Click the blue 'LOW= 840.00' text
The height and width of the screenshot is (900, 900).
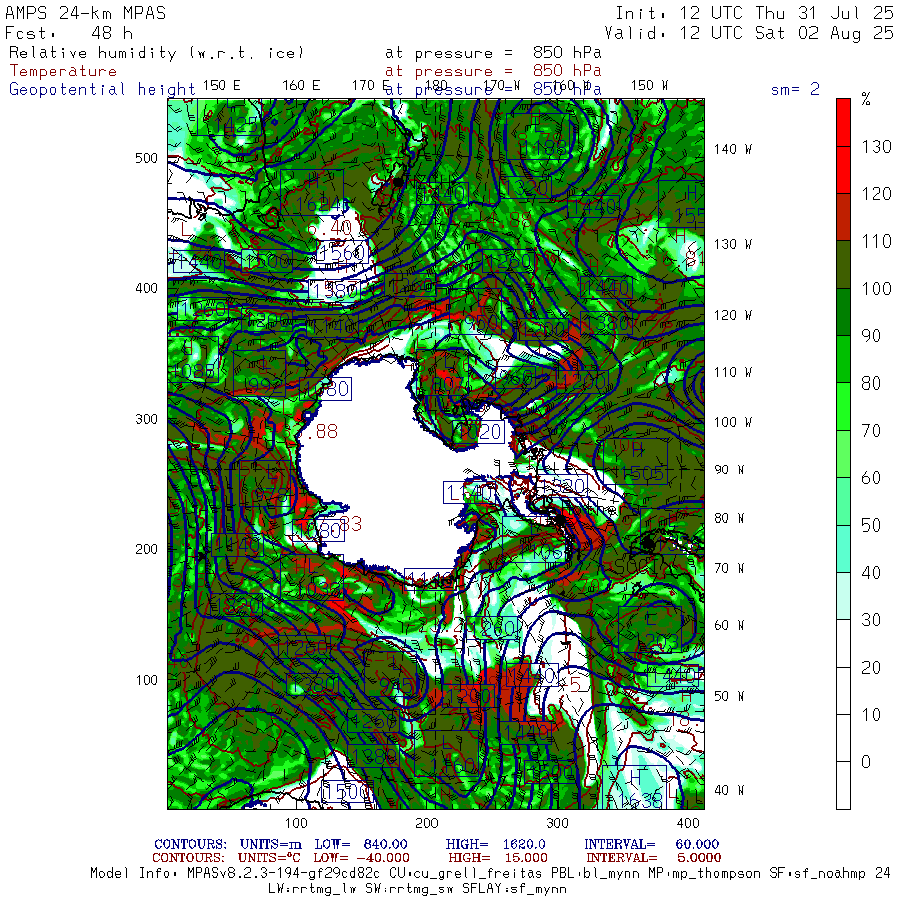(x=360, y=844)
